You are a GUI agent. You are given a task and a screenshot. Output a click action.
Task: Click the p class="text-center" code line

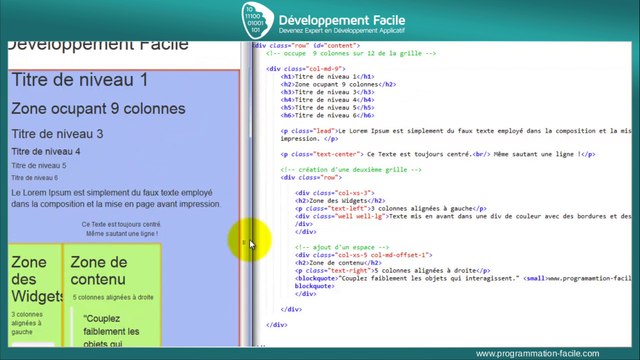click(x=438, y=154)
